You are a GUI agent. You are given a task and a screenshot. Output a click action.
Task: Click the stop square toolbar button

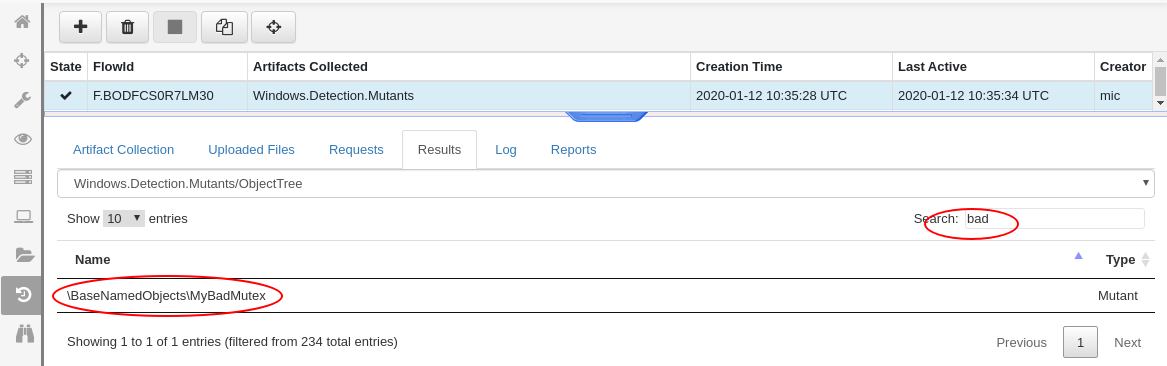click(175, 27)
